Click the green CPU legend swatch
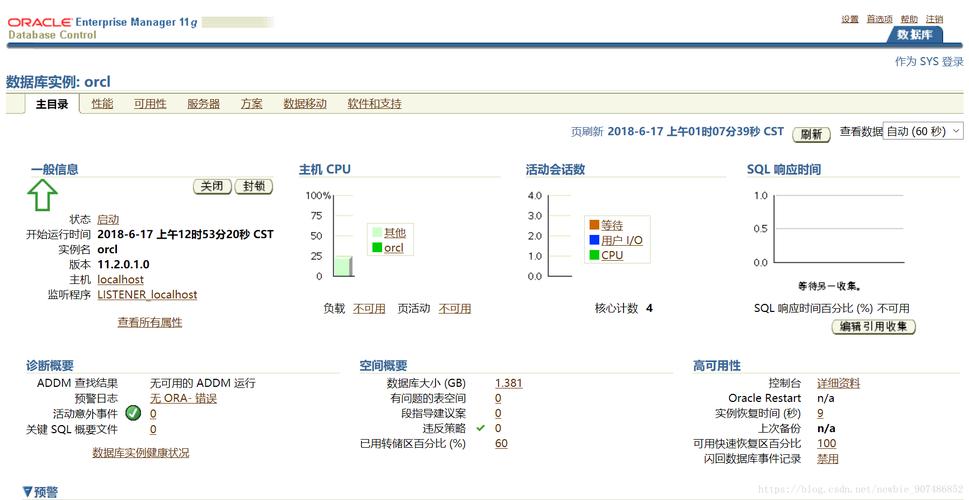 595,255
